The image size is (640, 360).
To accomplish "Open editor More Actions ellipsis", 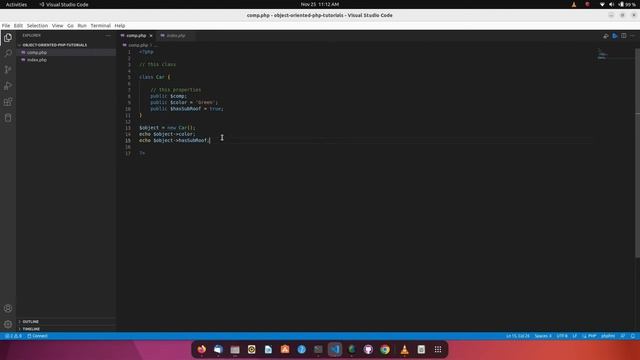I will [x=633, y=36].
